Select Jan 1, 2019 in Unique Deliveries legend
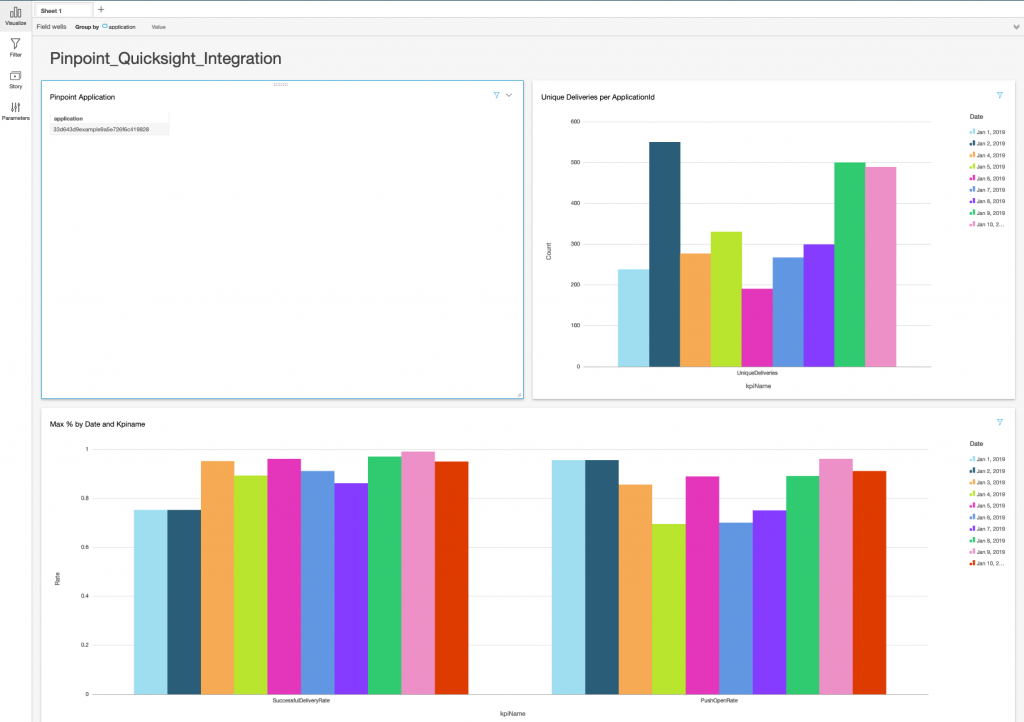The height and width of the screenshot is (722, 1024). (987, 132)
